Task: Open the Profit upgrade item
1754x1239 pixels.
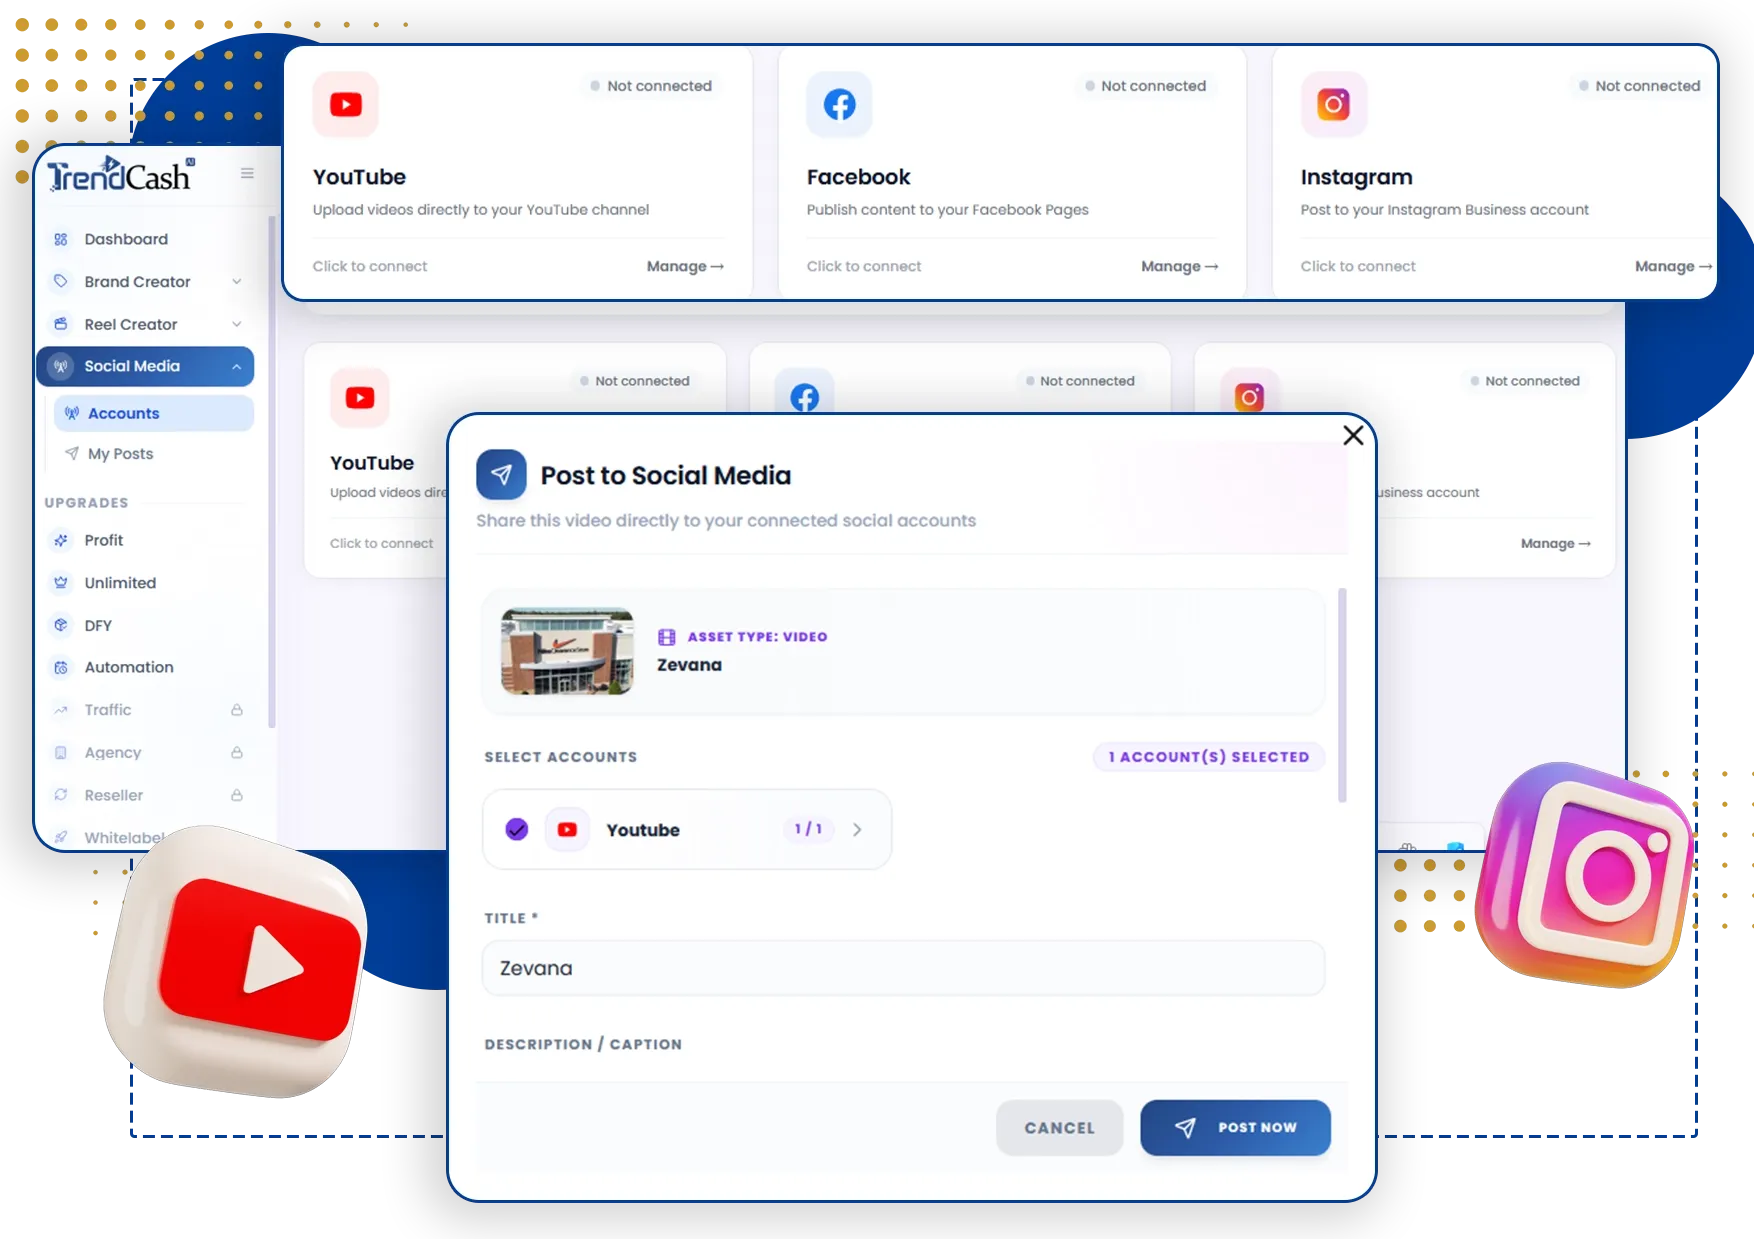Action: click(x=145, y=540)
